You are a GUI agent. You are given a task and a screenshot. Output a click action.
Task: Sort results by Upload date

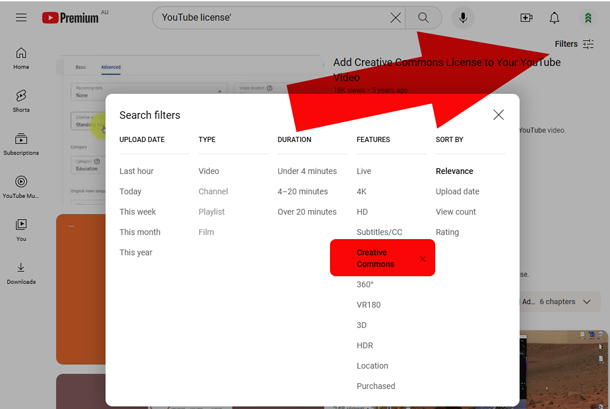pyautogui.click(x=457, y=191)
